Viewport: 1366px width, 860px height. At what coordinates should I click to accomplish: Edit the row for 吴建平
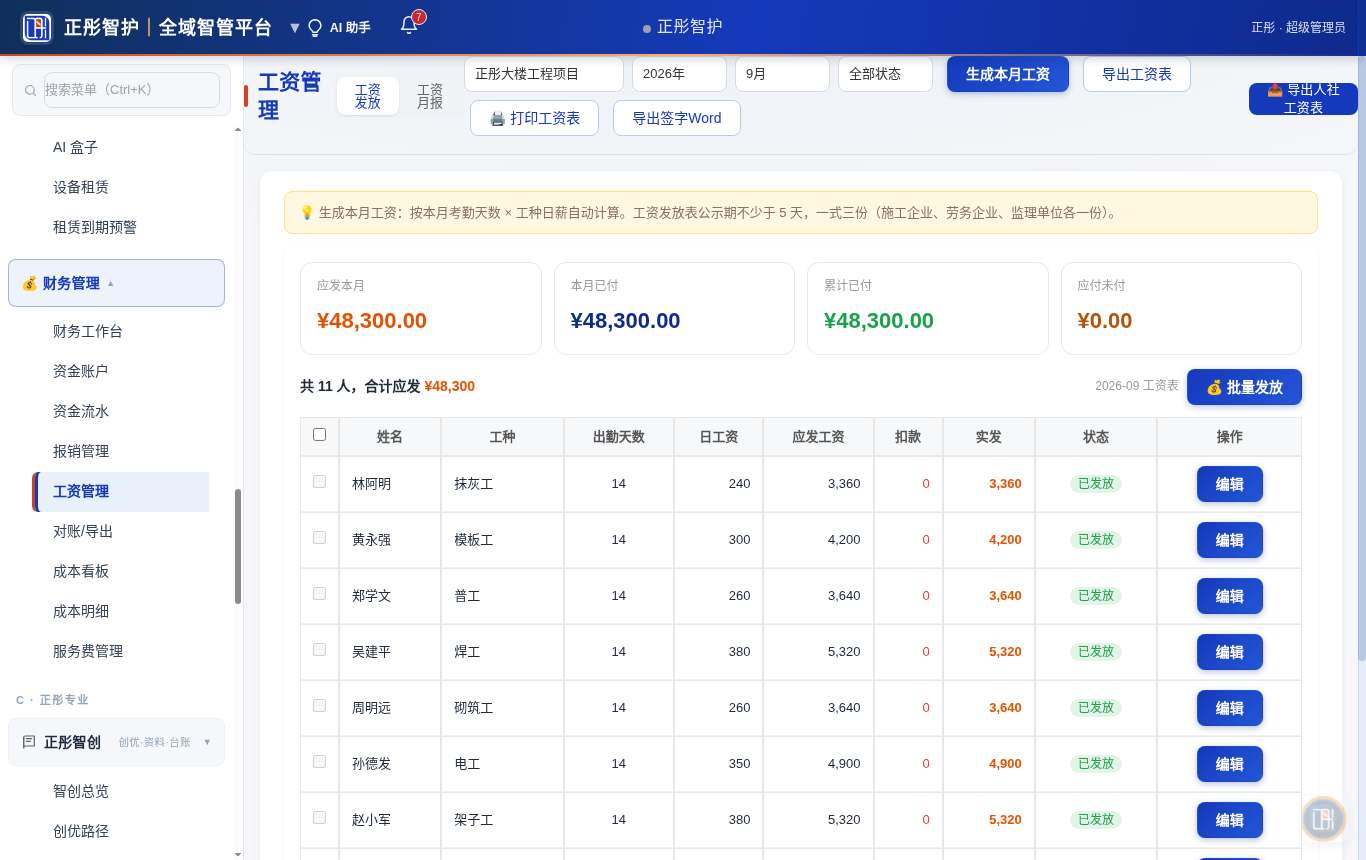(1230, 652)
